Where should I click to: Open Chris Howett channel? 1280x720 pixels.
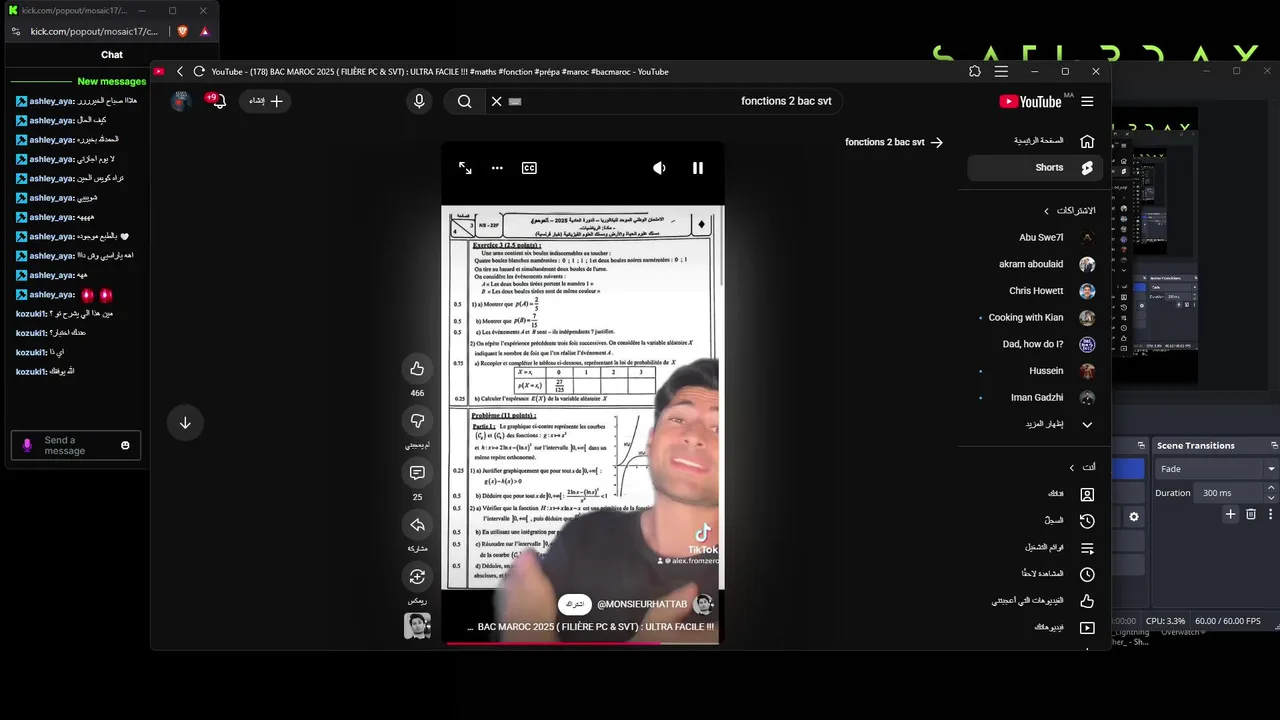1036,291
